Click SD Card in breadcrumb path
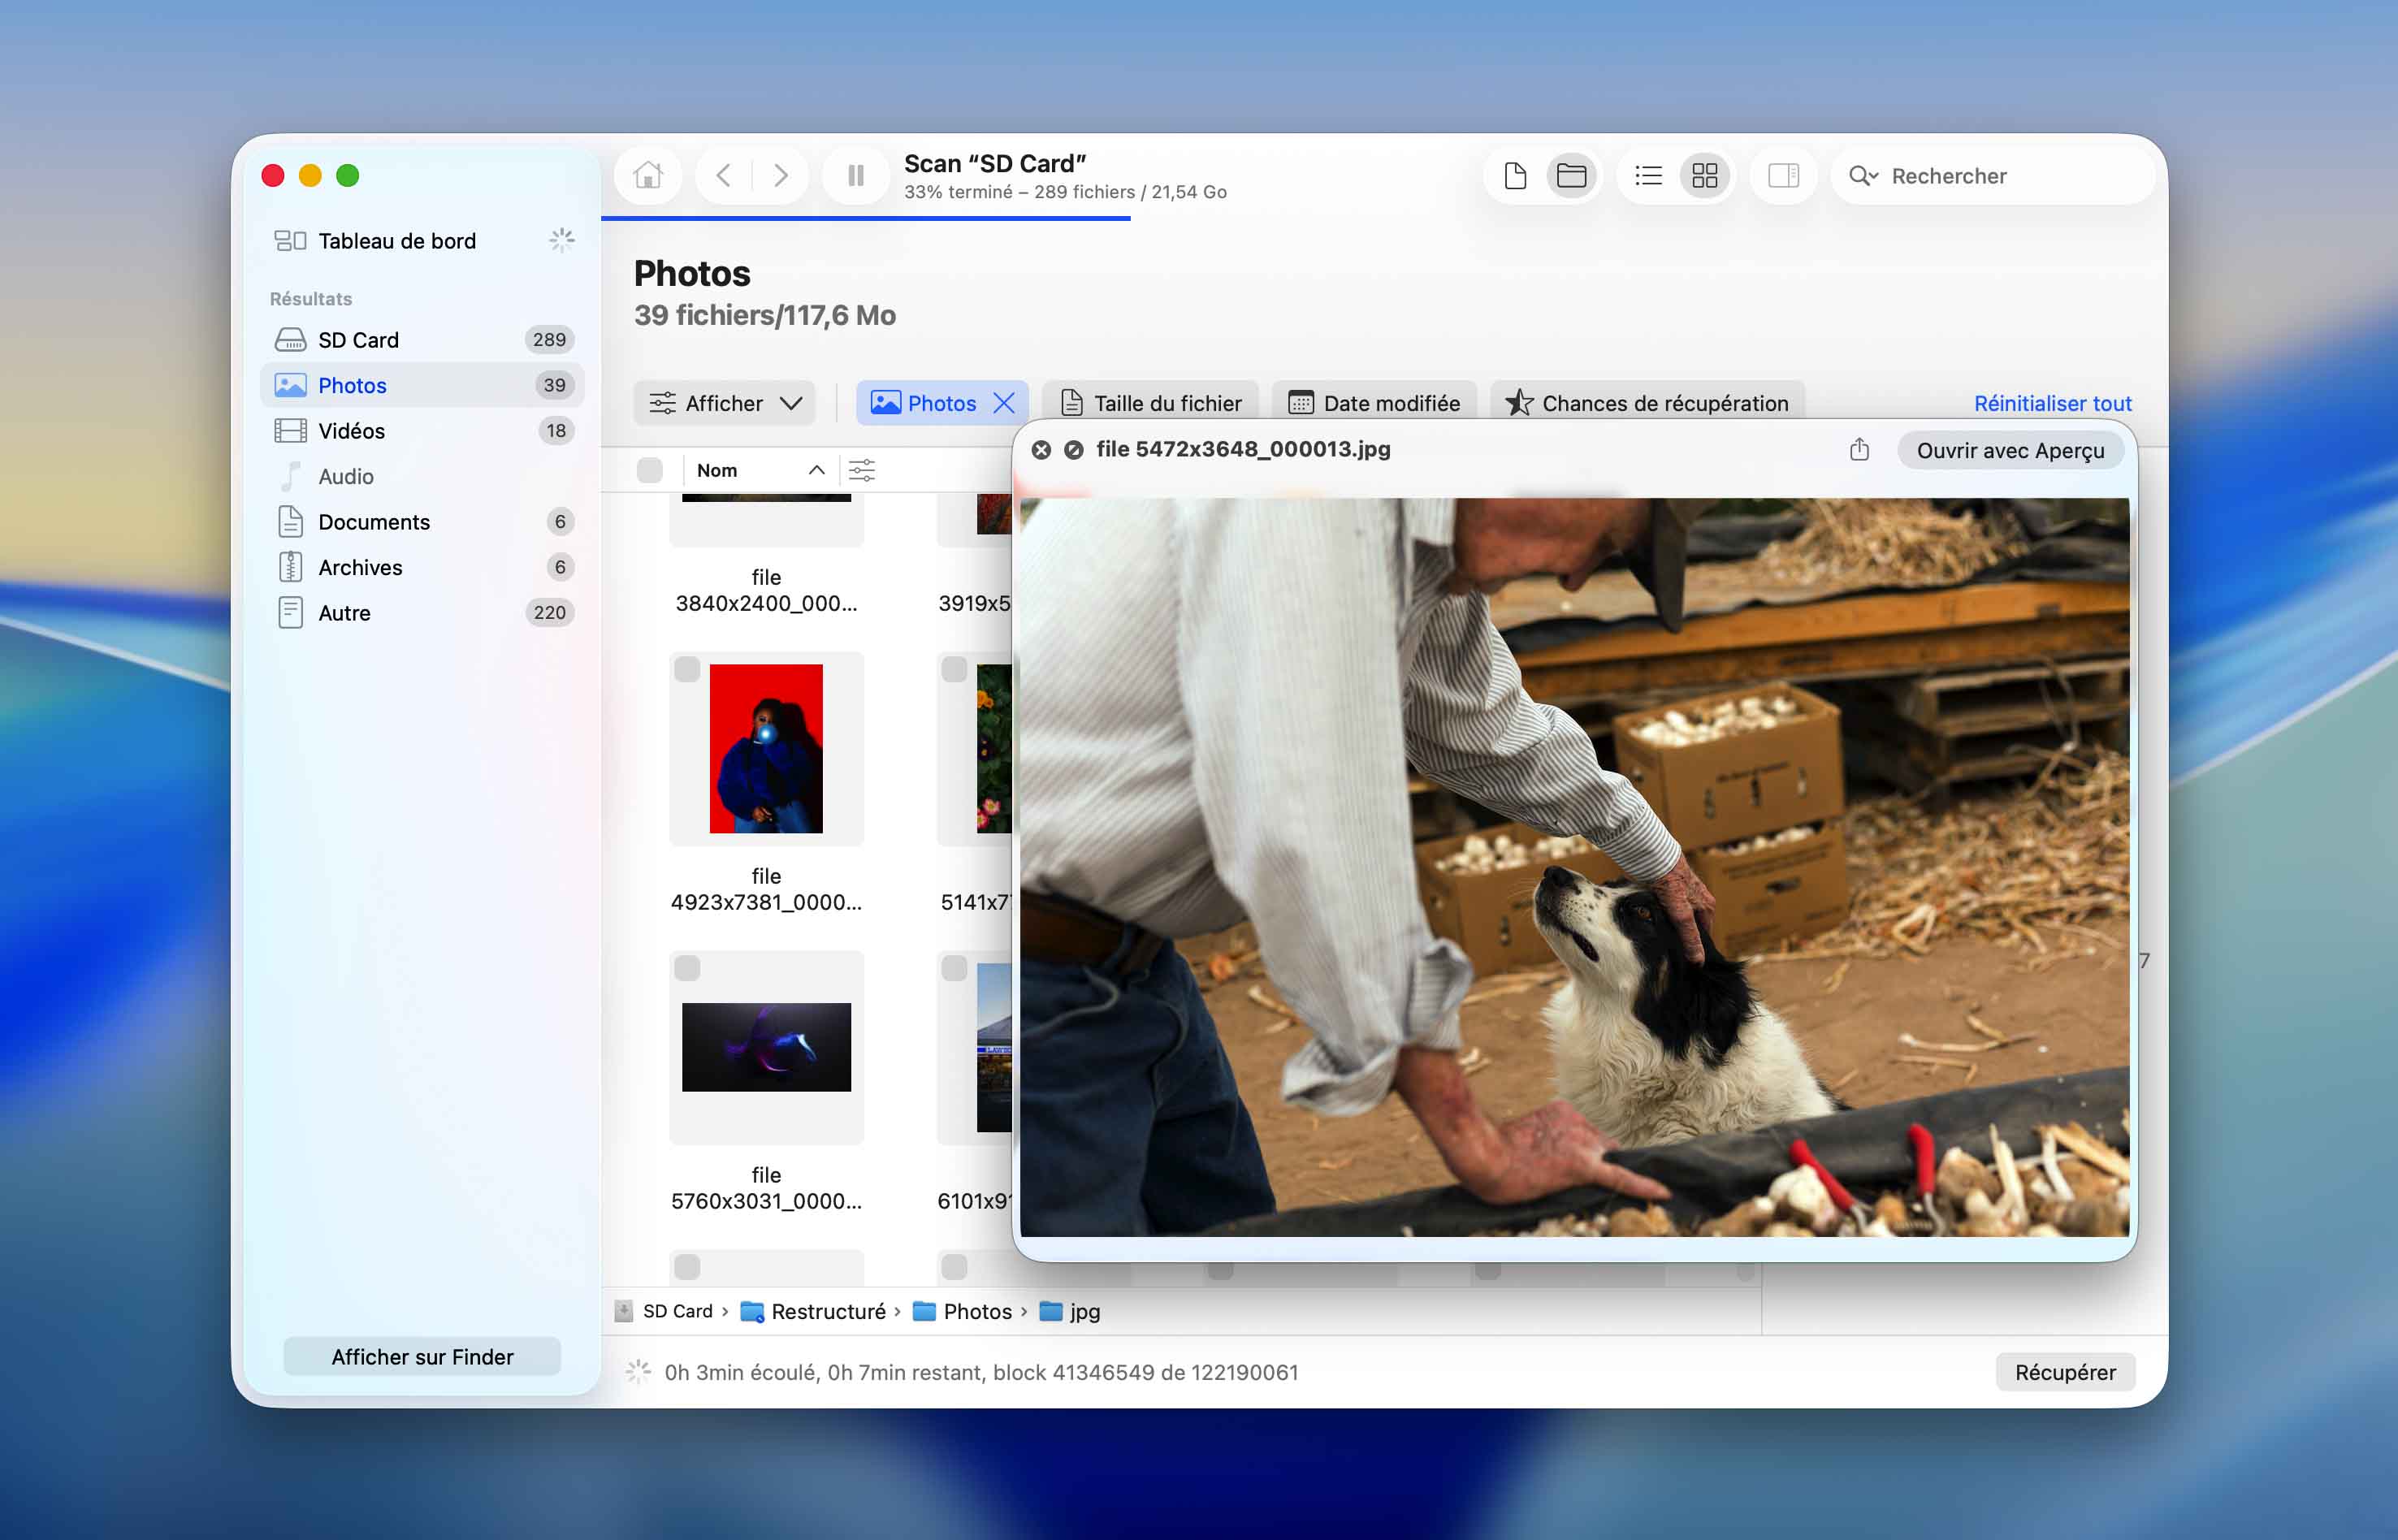Viewport: 2398px width, 1540px height. tap(665, 1311)
